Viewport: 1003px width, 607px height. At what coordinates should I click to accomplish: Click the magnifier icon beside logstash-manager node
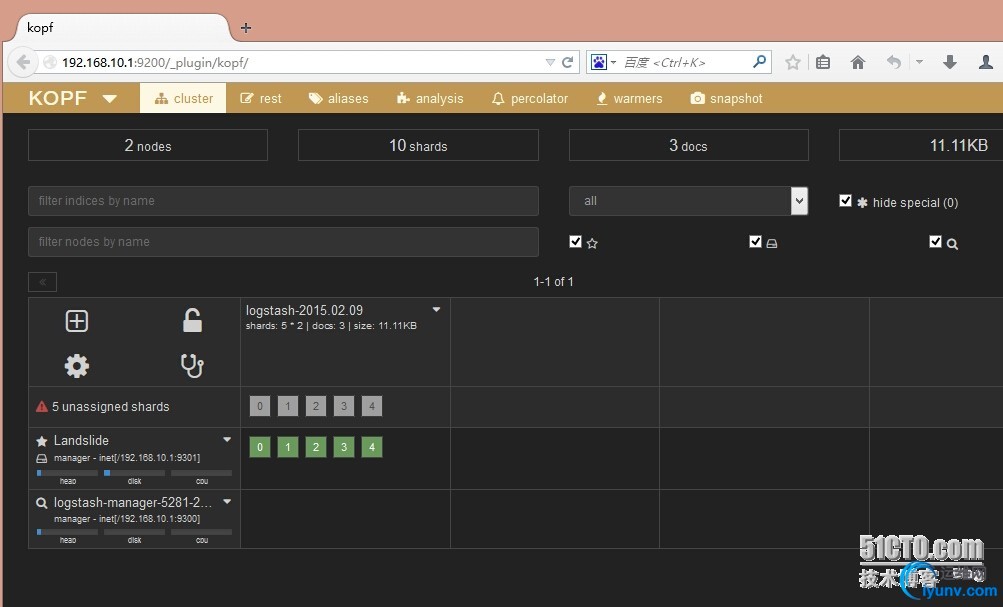pos(42,503)
